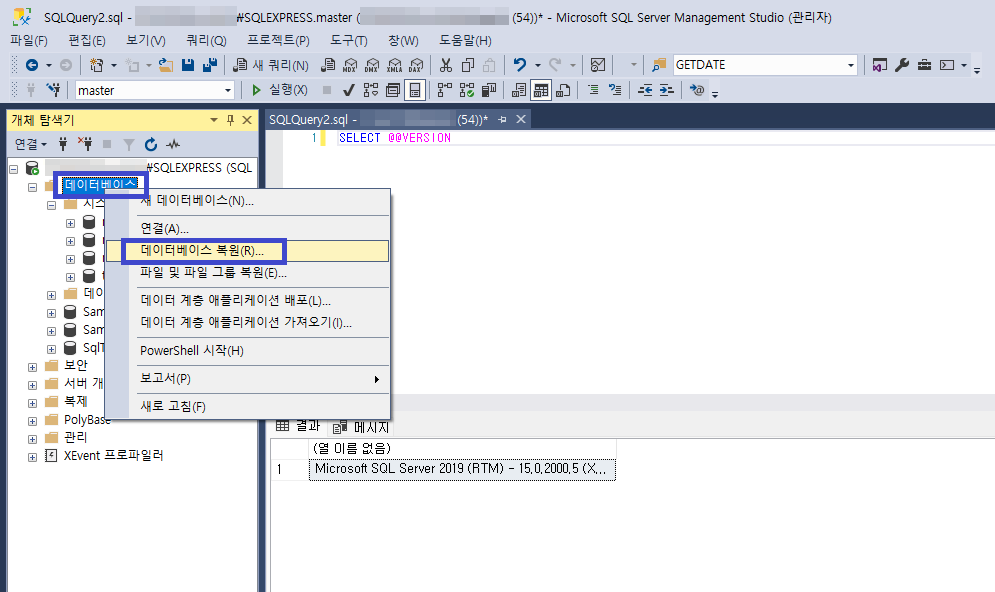The image size is (995, 592).
Task: Expand the 보안 folder node
Action: [x=32, y=367]
